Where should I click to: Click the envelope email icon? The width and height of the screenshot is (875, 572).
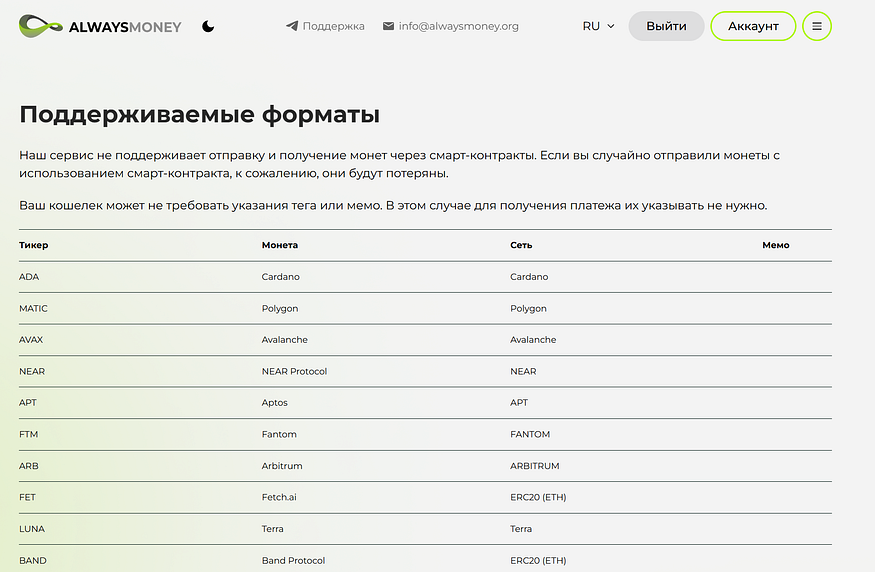coord(388,26)
